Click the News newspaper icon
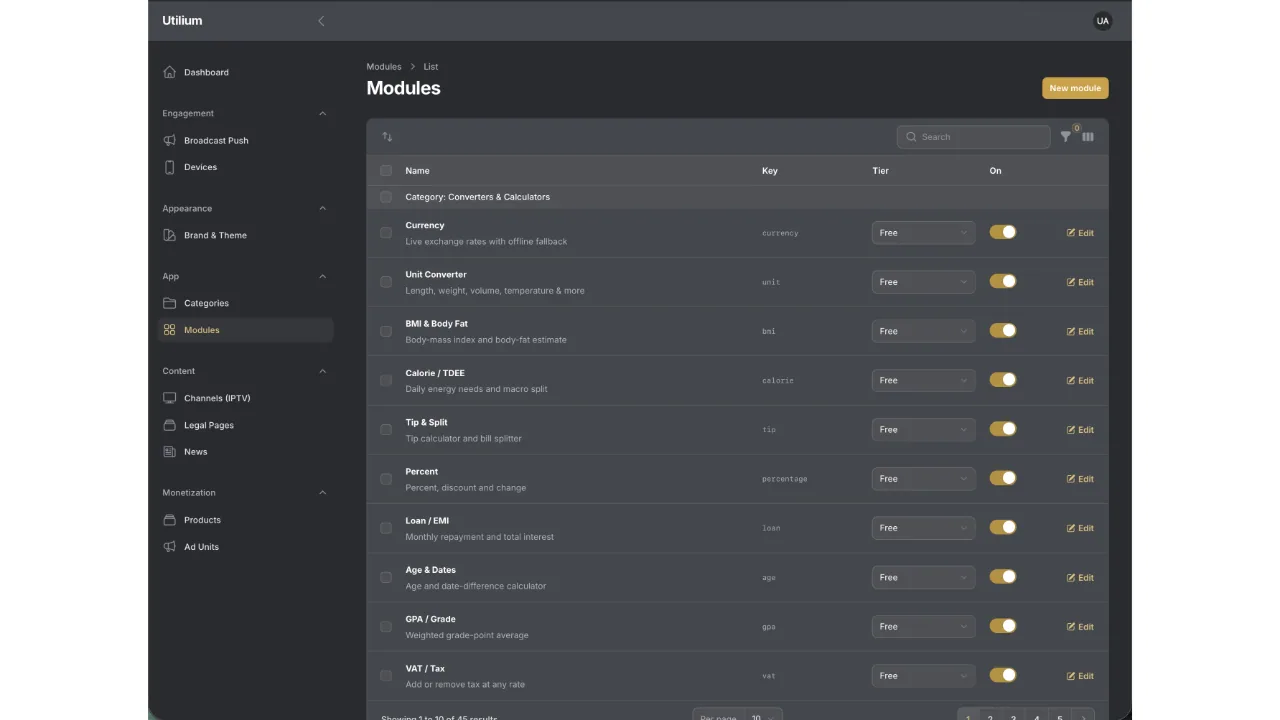Image resolution: width=1280 pixels, height=720 pixels. tap(169, 452)
